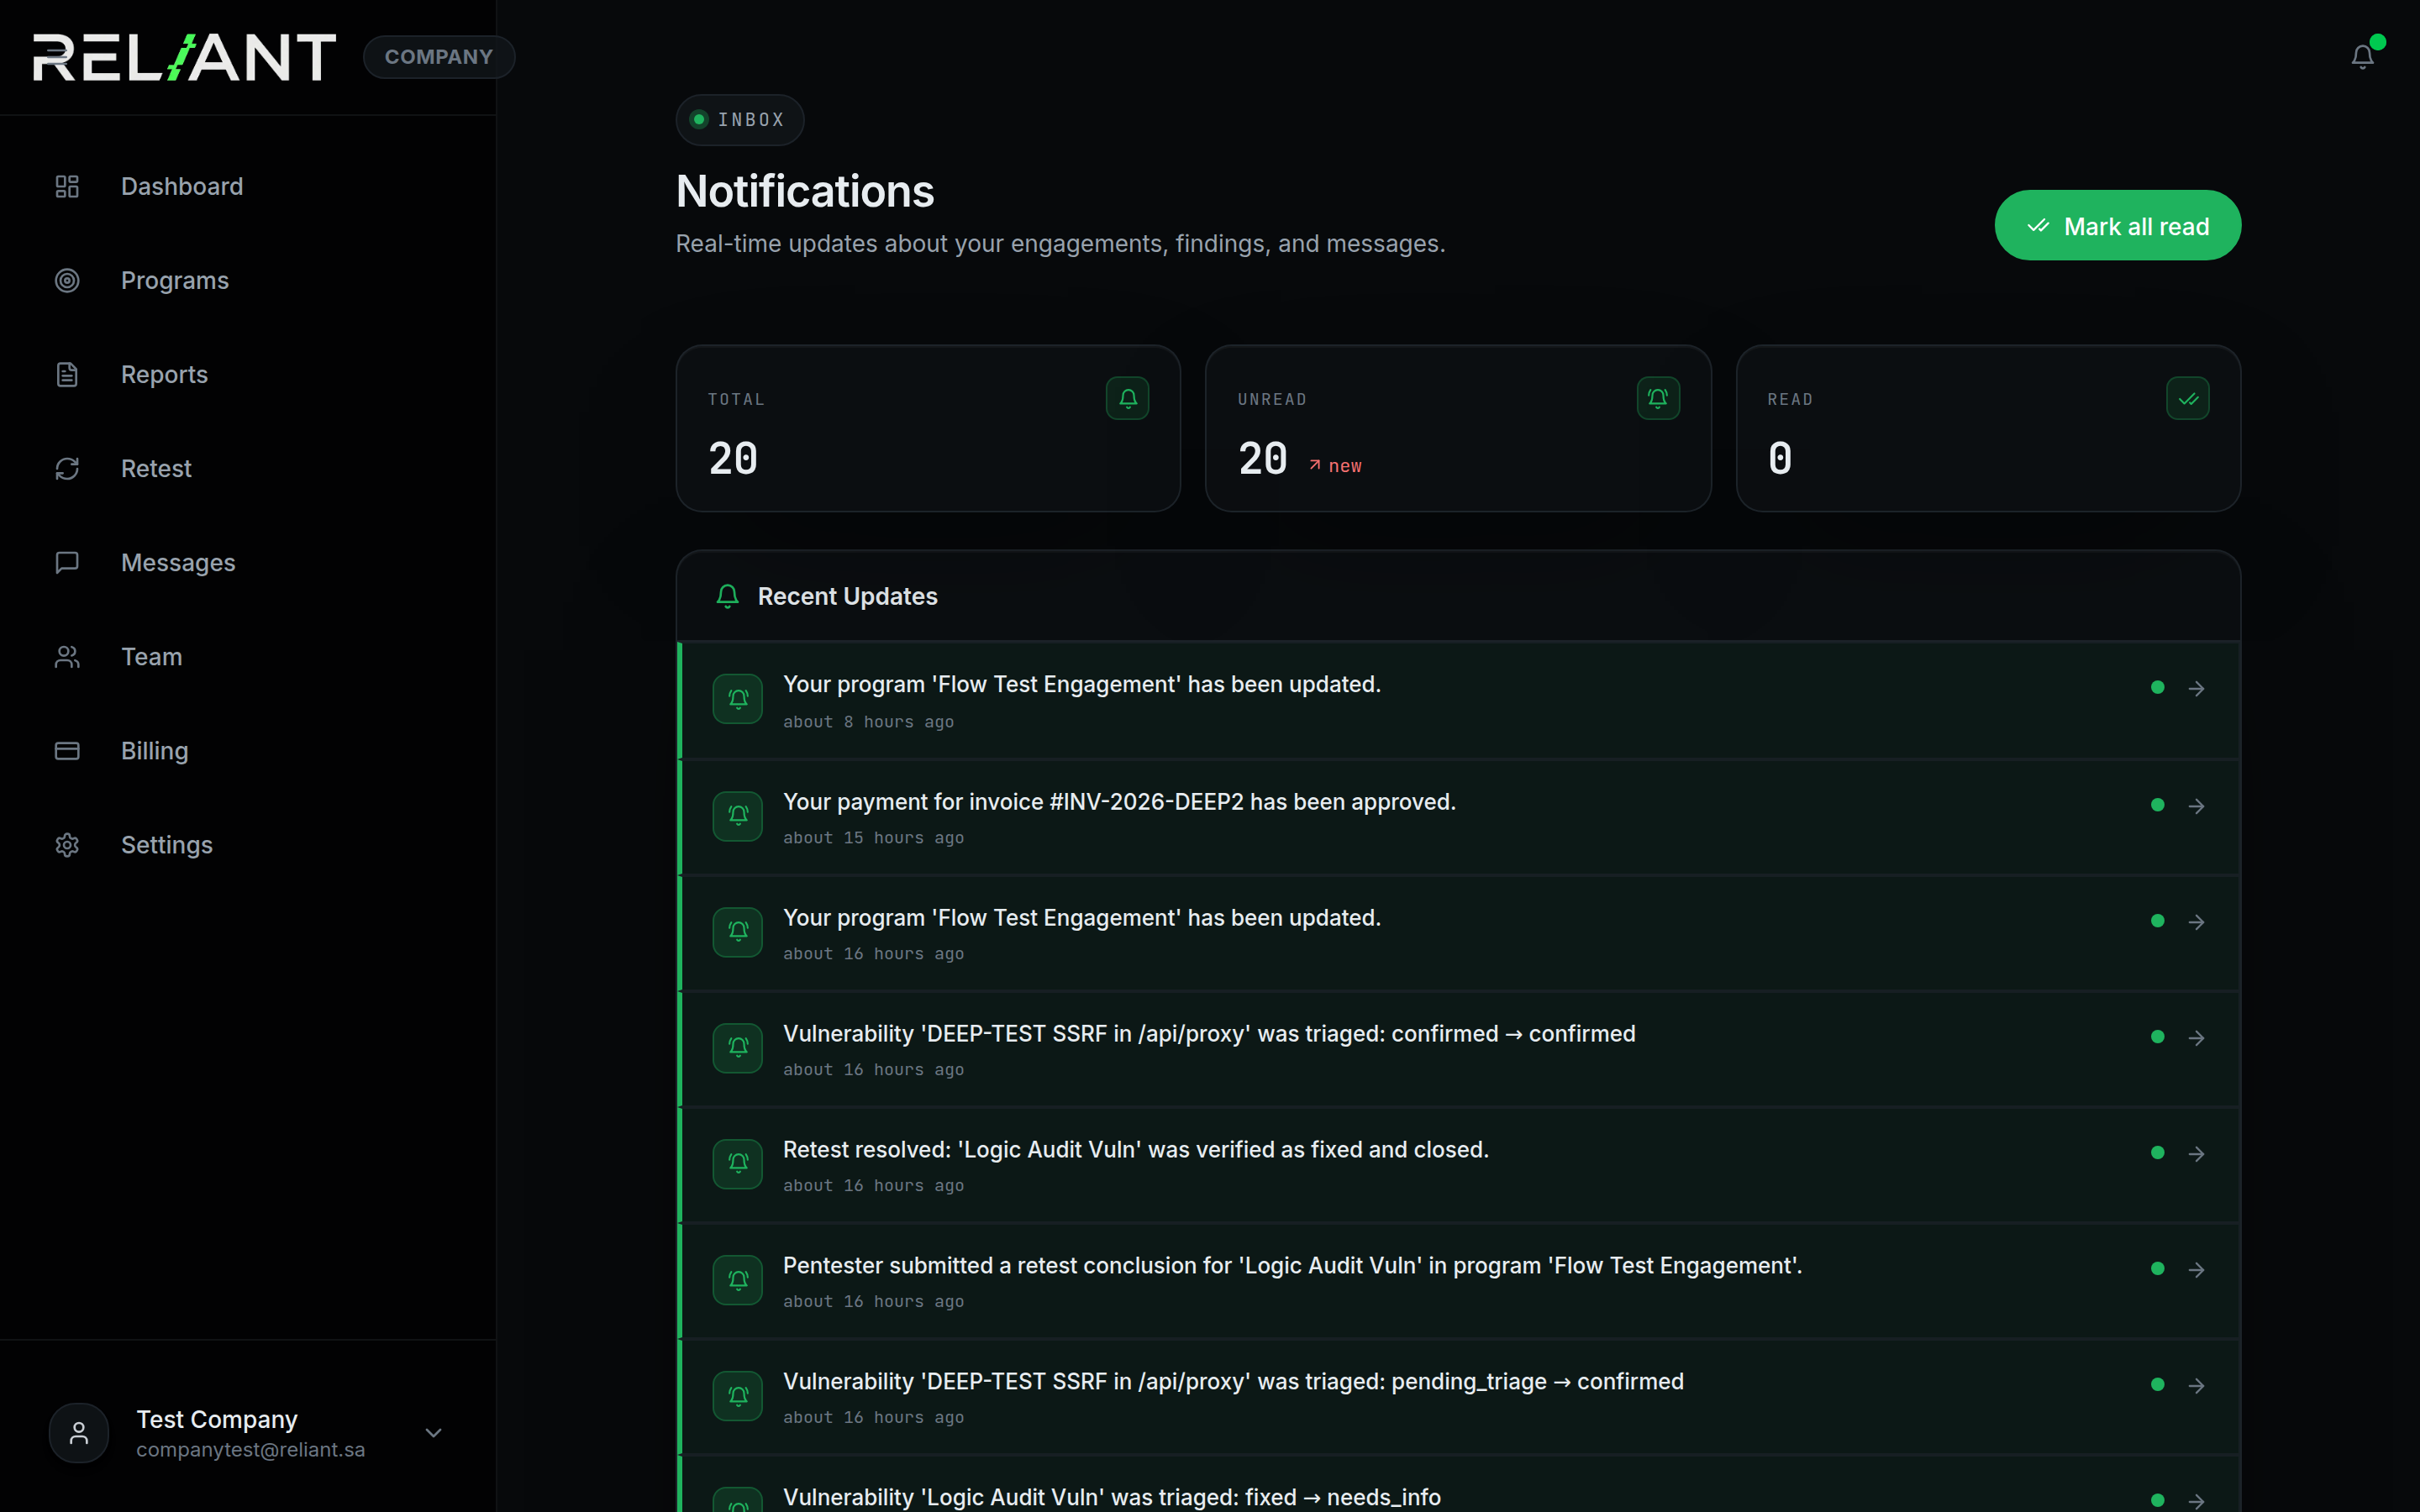Click the Dashboard grid icon
Image resolution: width=2420 pixels, height=1512 pixels.
(x=67, y=187)
